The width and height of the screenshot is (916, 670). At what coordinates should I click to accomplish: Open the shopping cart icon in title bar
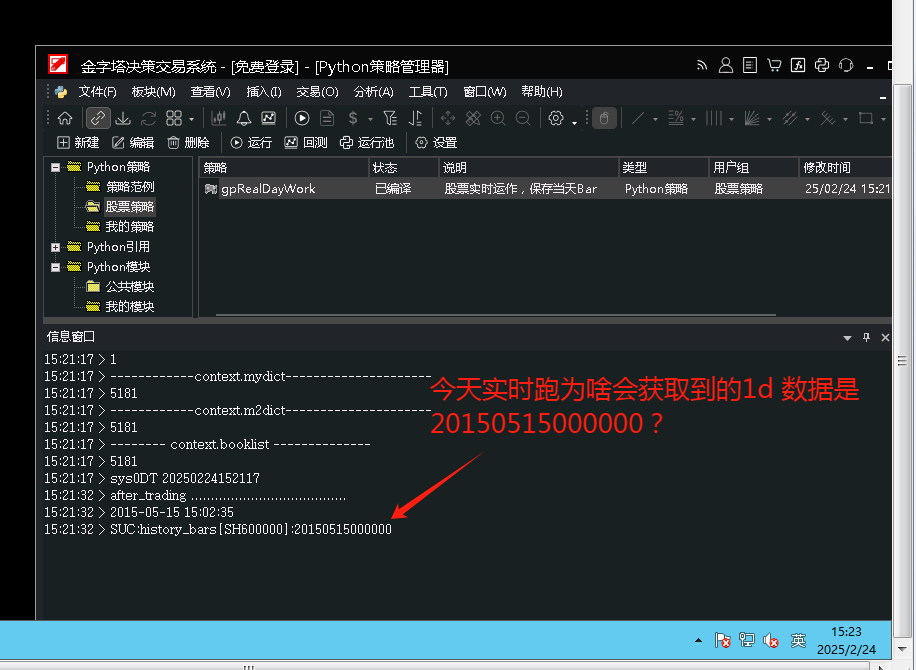(x=774, y=66)
